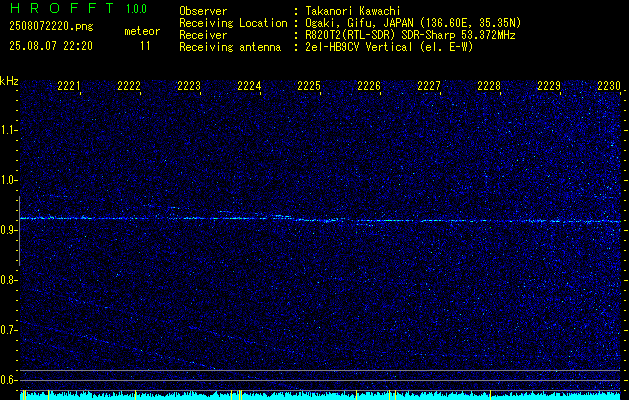Select the 2224 time marker
This screenshot has height=400, width=629.
[x=249, y=86]
